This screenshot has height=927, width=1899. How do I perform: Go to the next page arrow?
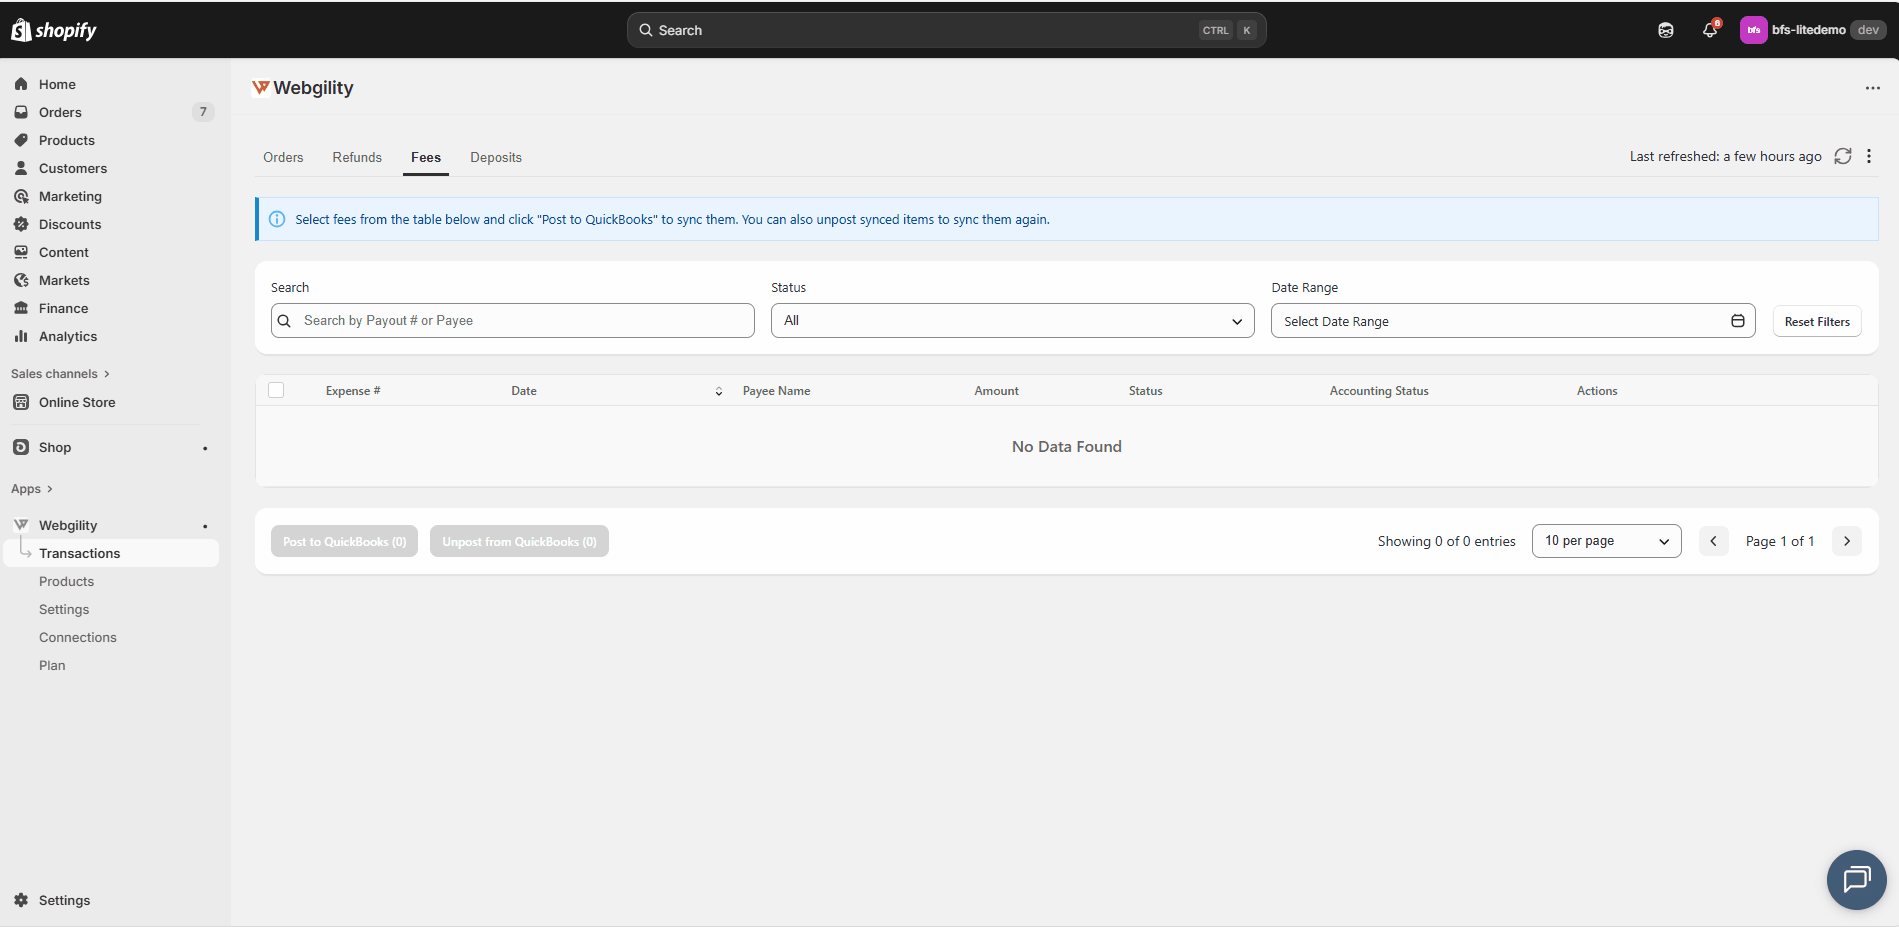1846,541
